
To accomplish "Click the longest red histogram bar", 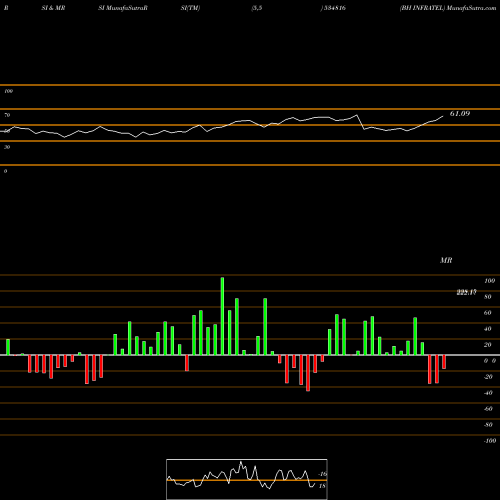I will [x=308, y=373].
